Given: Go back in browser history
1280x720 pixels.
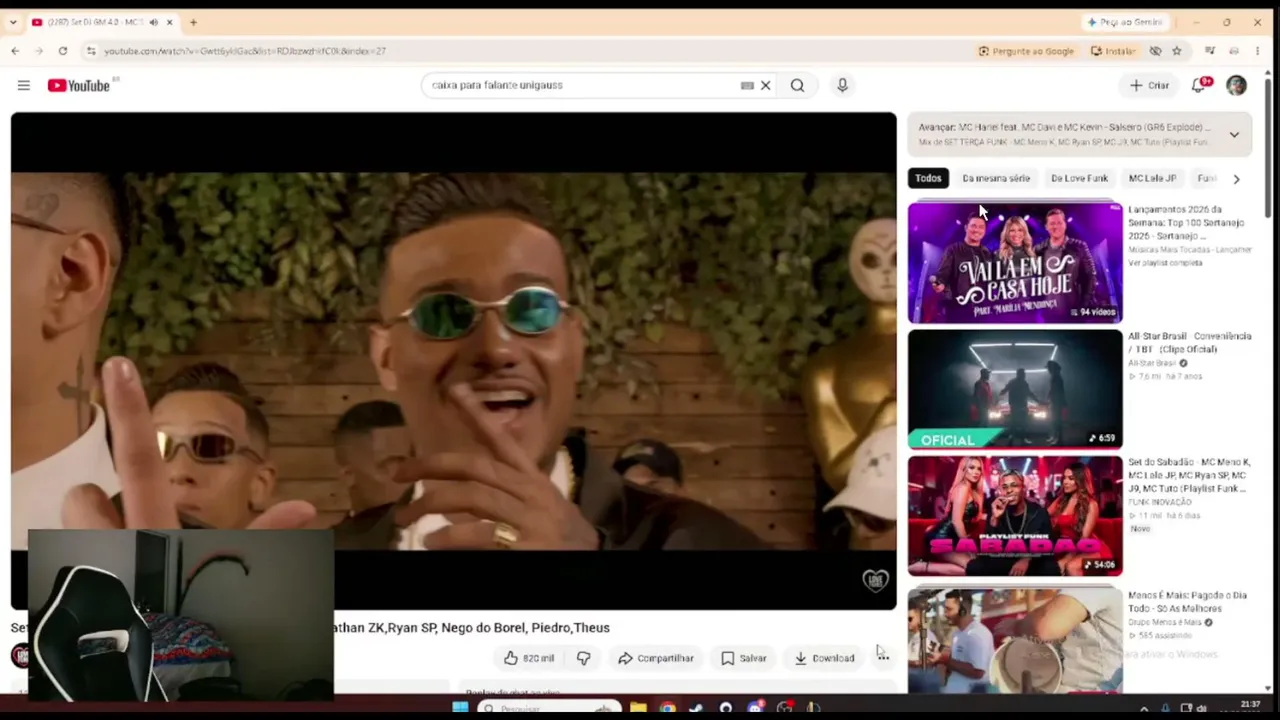Looking at the screenshot, I should pos(15,51).
